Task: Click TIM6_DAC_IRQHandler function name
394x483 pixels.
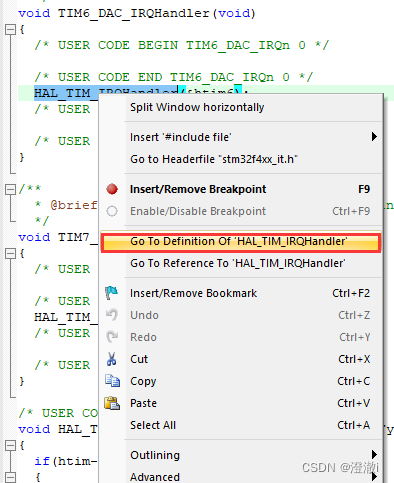Action: pos(134,13)
